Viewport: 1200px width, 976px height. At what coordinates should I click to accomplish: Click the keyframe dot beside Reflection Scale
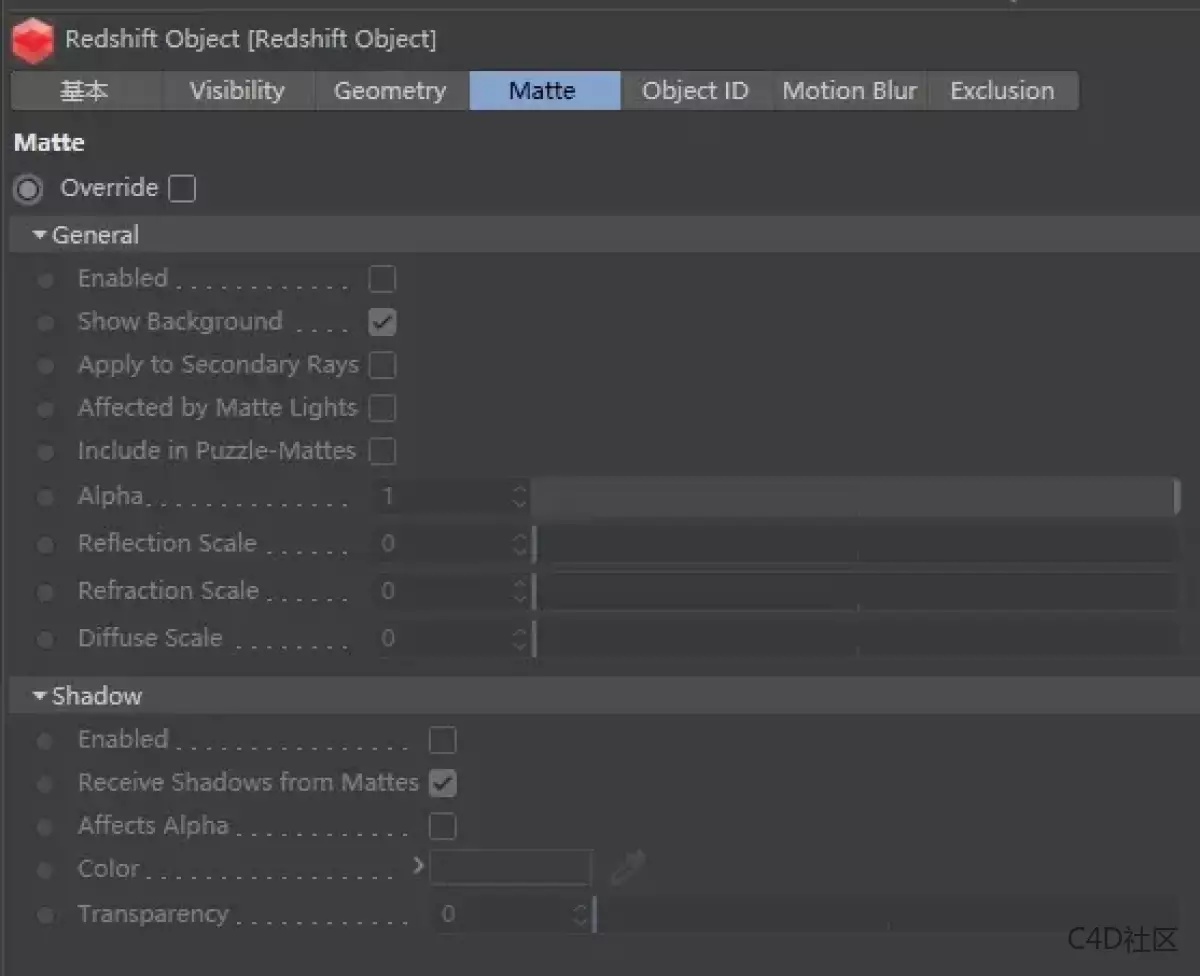(45, 544)
